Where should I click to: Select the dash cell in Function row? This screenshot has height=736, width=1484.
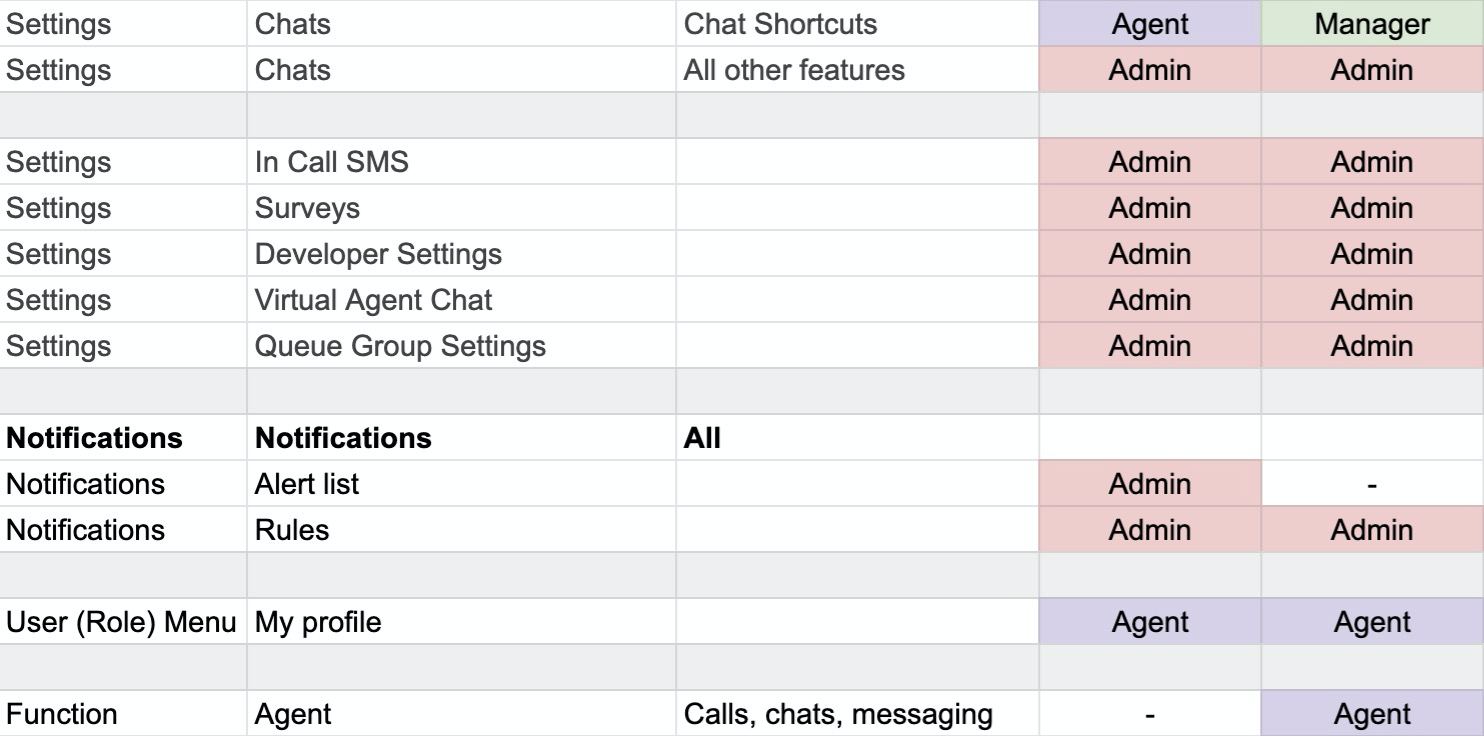coord(1150,714)
